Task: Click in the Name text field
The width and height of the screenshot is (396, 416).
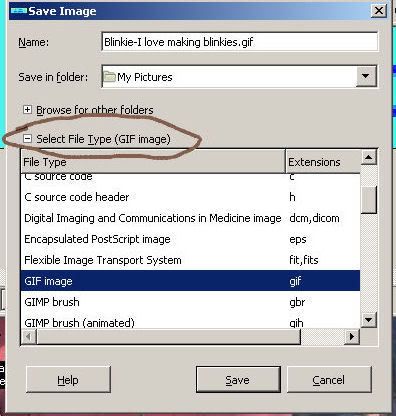Action: point(239,42)
